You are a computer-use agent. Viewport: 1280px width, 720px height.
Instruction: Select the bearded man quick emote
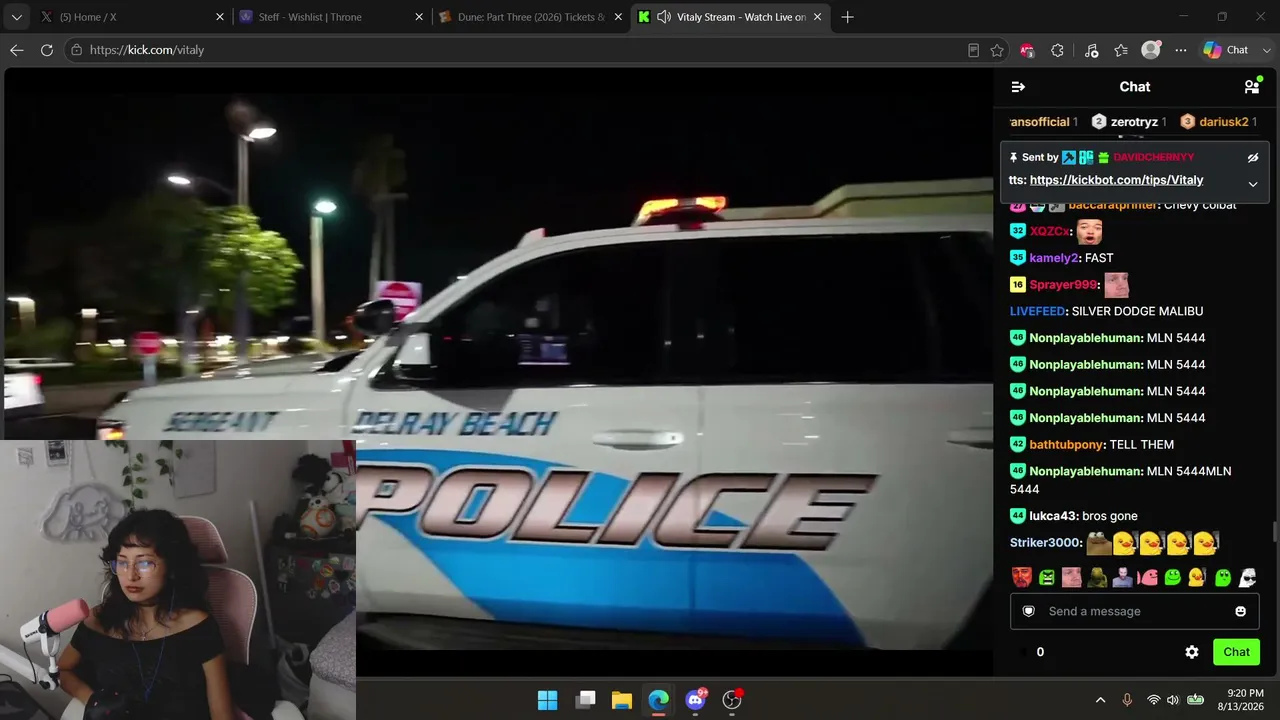[1122, 577]
